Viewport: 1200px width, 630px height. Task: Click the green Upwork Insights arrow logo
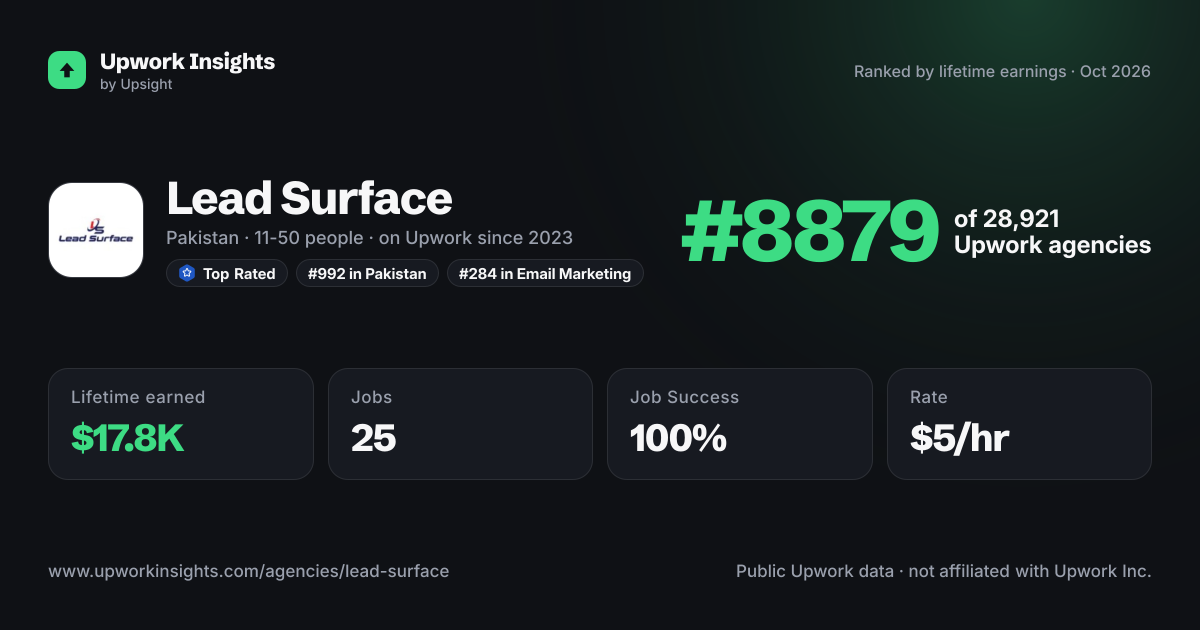coord(67,70)
